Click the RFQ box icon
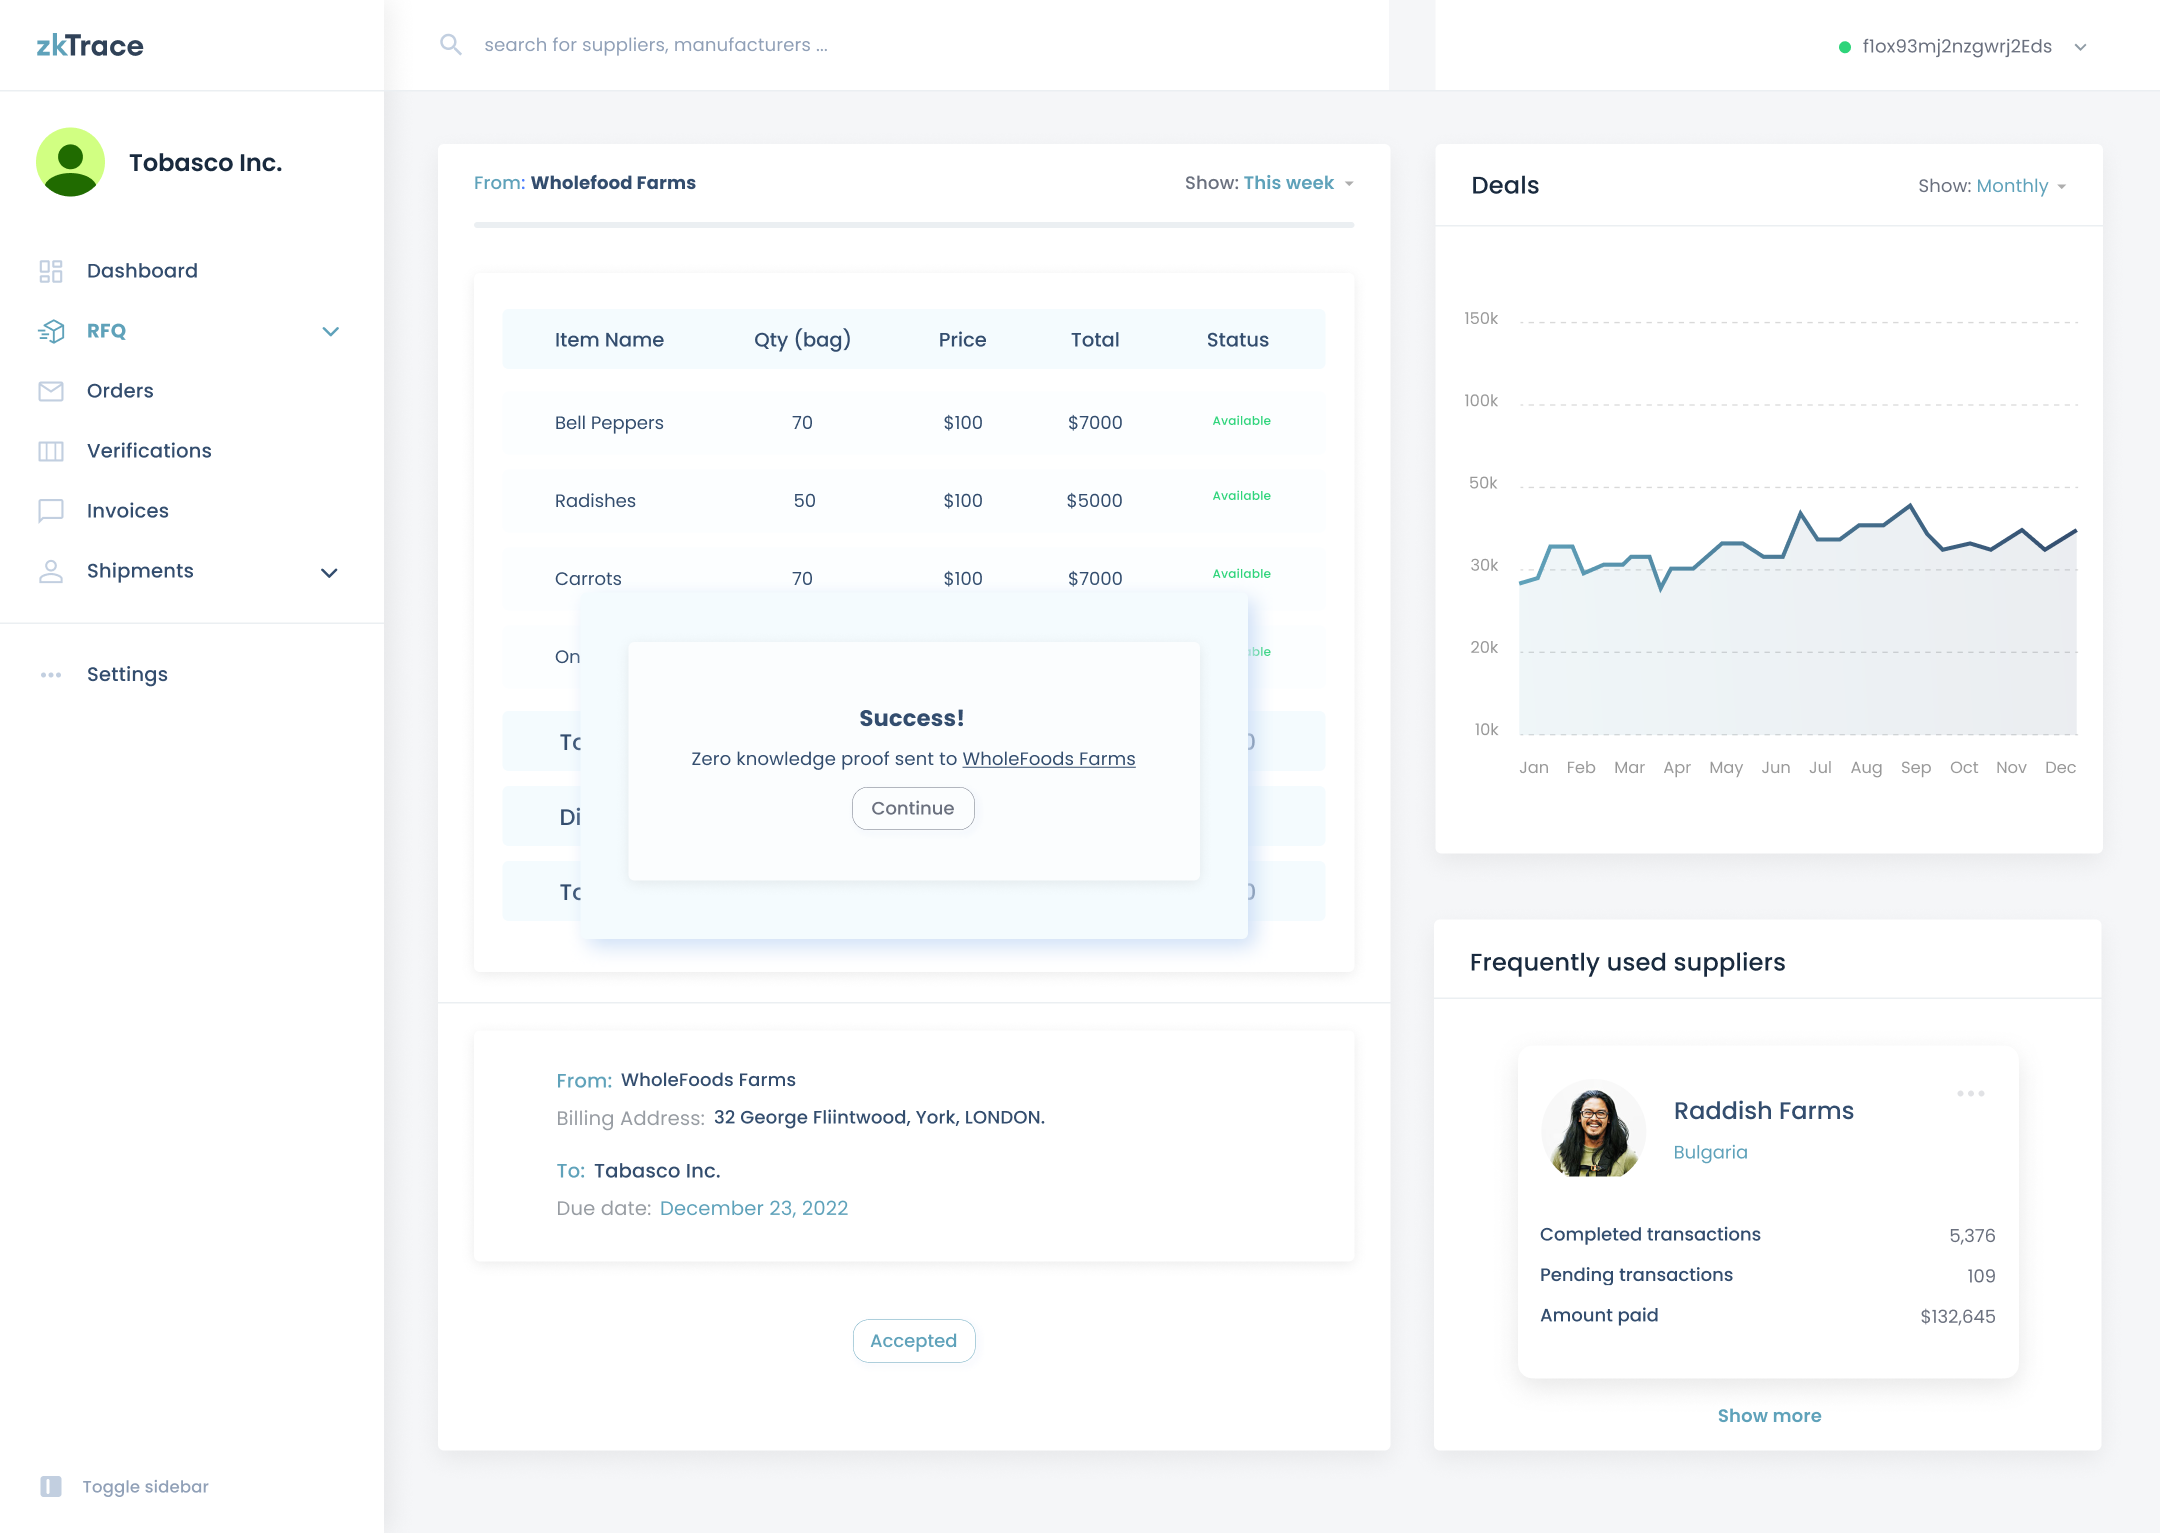 (51, 331)
